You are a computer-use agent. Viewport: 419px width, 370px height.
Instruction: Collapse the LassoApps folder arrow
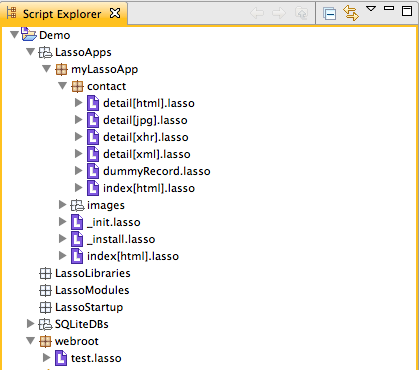coord(30,52)
